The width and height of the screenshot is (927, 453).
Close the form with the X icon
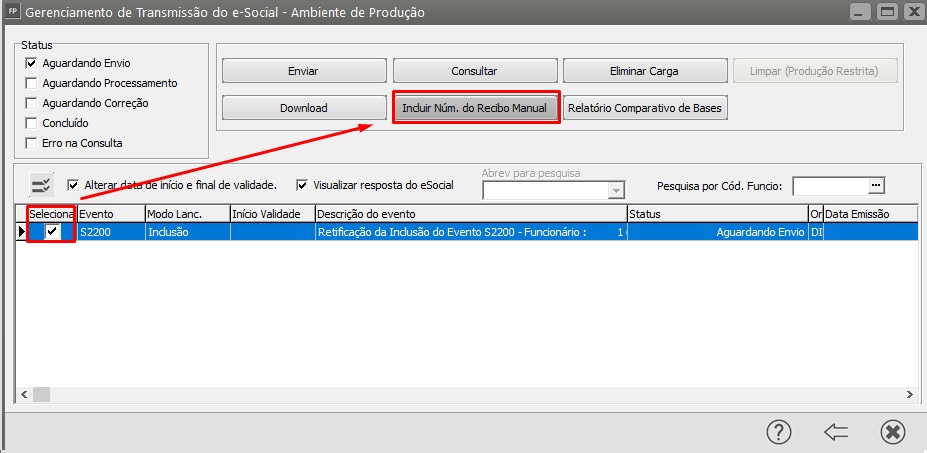tap(893, 432)
